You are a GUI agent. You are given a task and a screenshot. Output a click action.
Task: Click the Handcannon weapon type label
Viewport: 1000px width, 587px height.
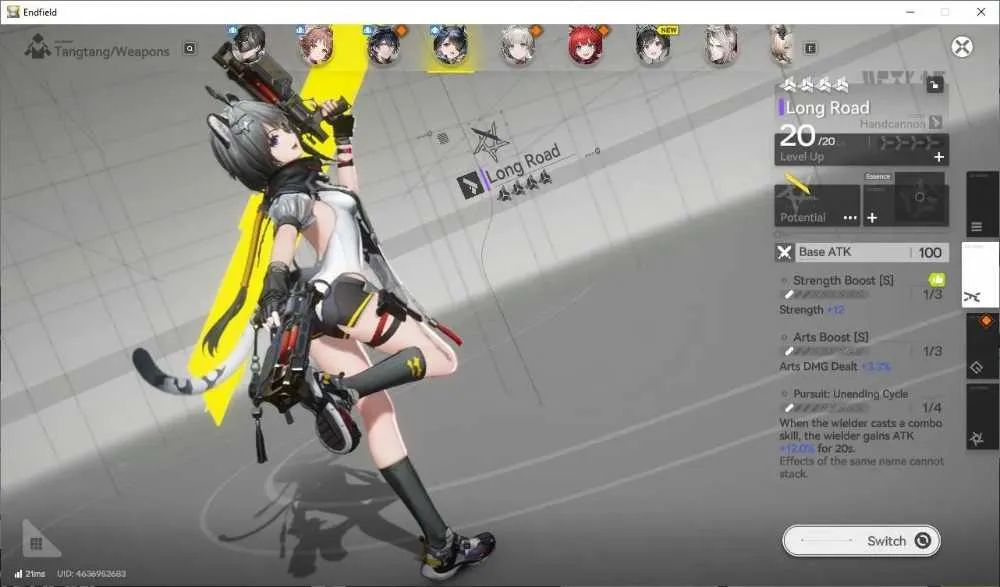coord(892,123)
